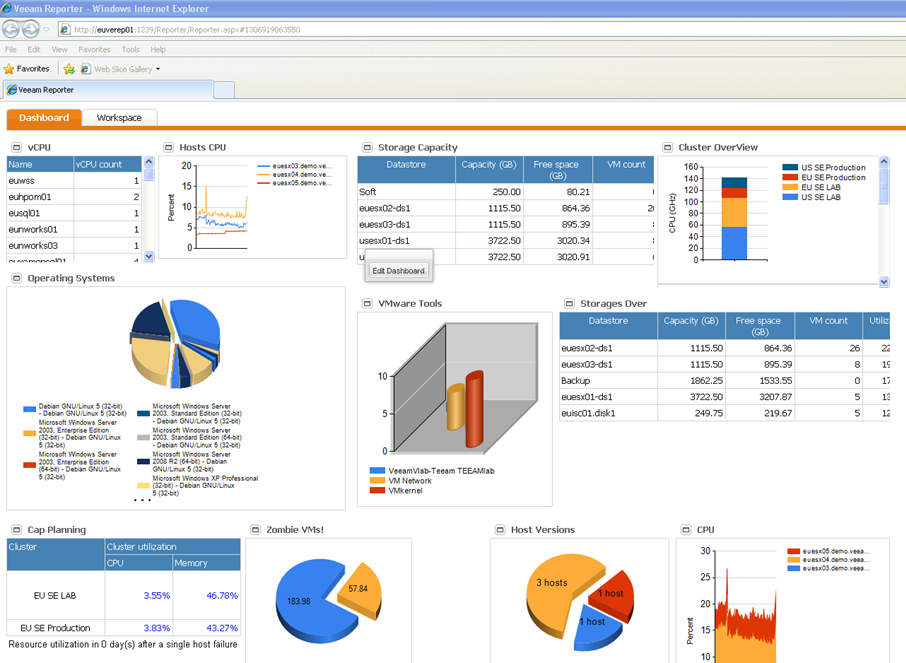Select the euhpom01 row in vCPU table
Image resolution: width=906 pixels, height=663 pixels.
pos(74,197)
